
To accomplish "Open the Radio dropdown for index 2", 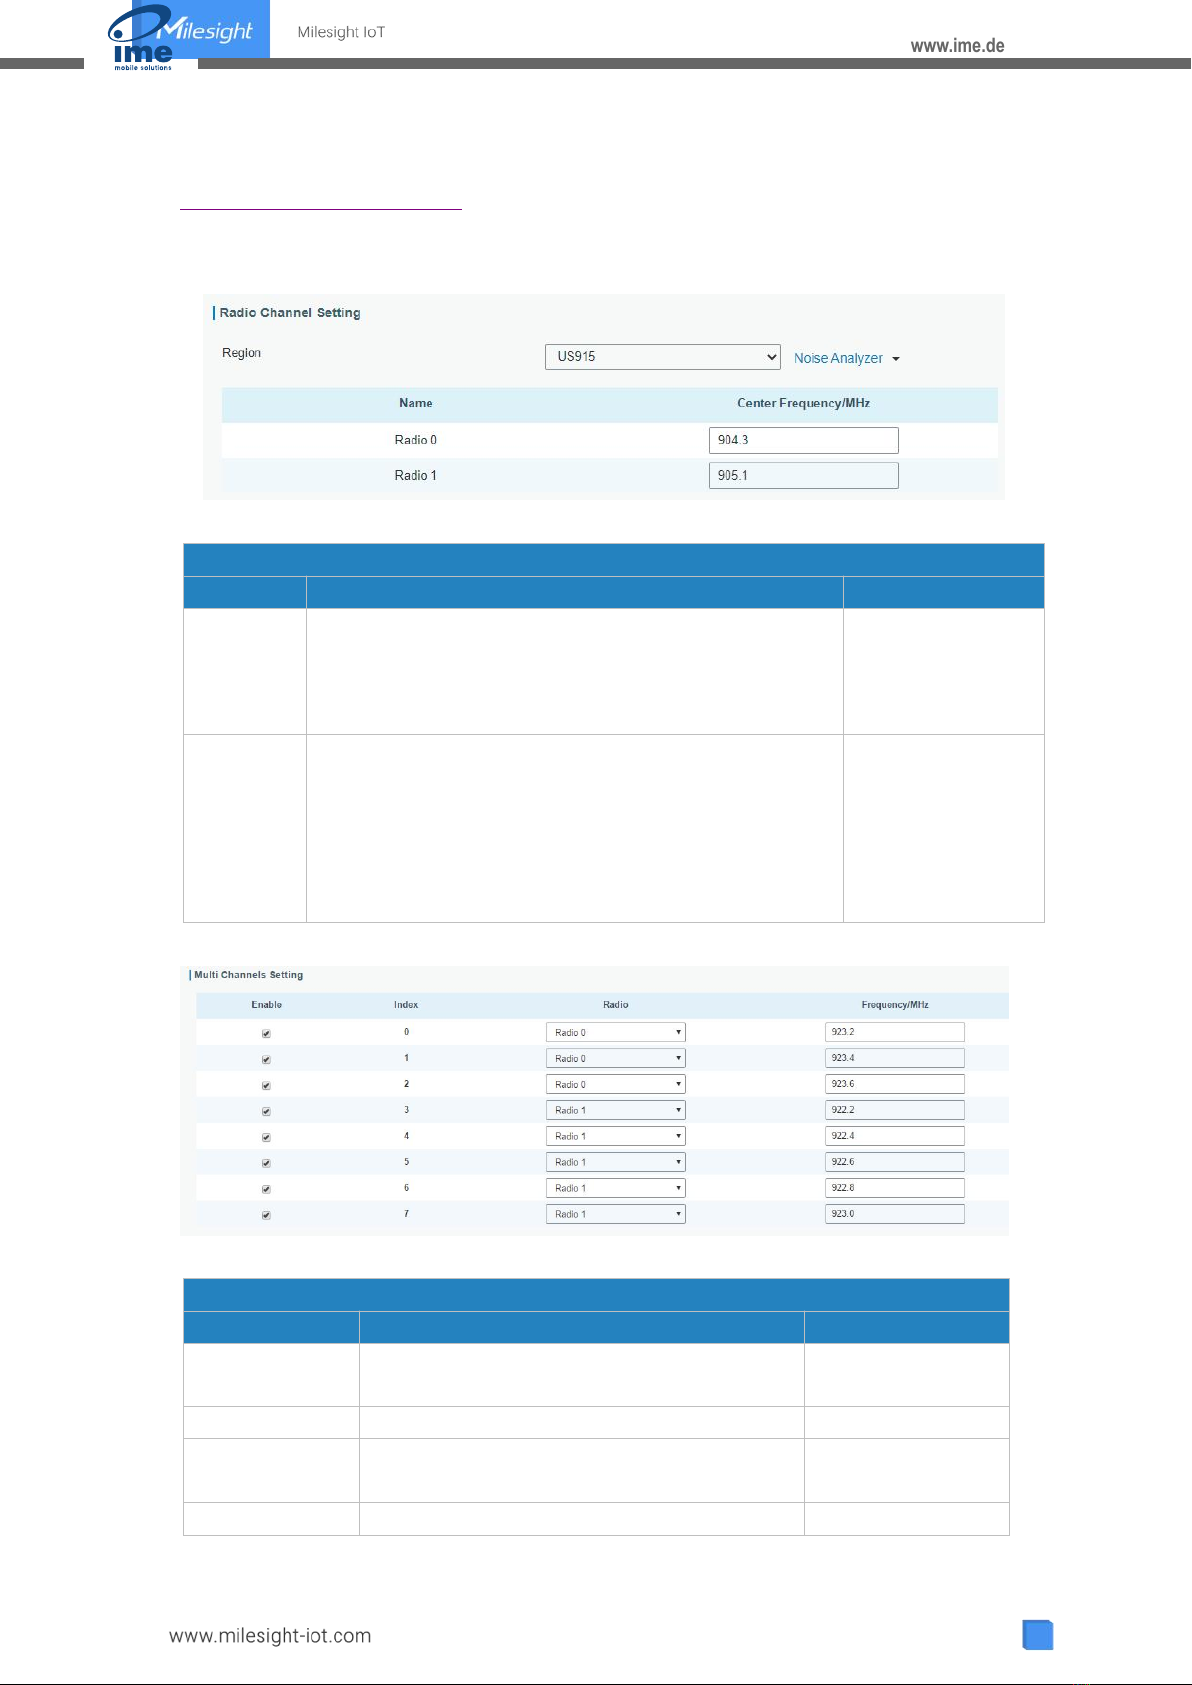I will pyautogui.click(x=615, y=1084).
